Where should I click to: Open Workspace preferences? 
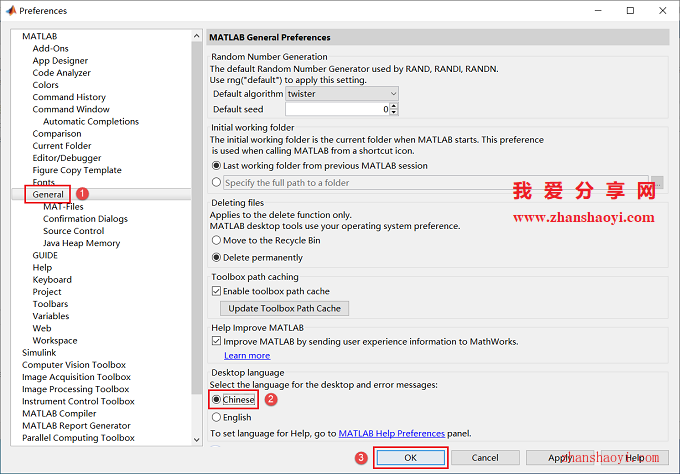click(55, 340)
